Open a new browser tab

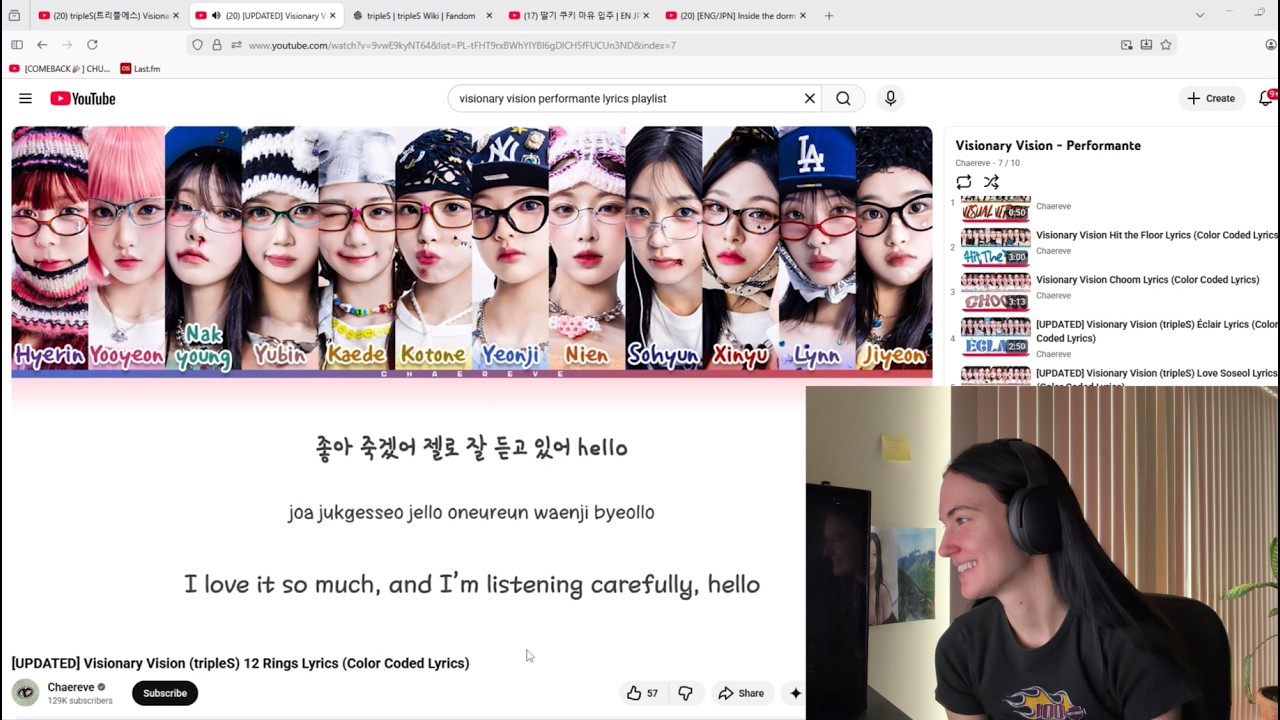(829, 15)
